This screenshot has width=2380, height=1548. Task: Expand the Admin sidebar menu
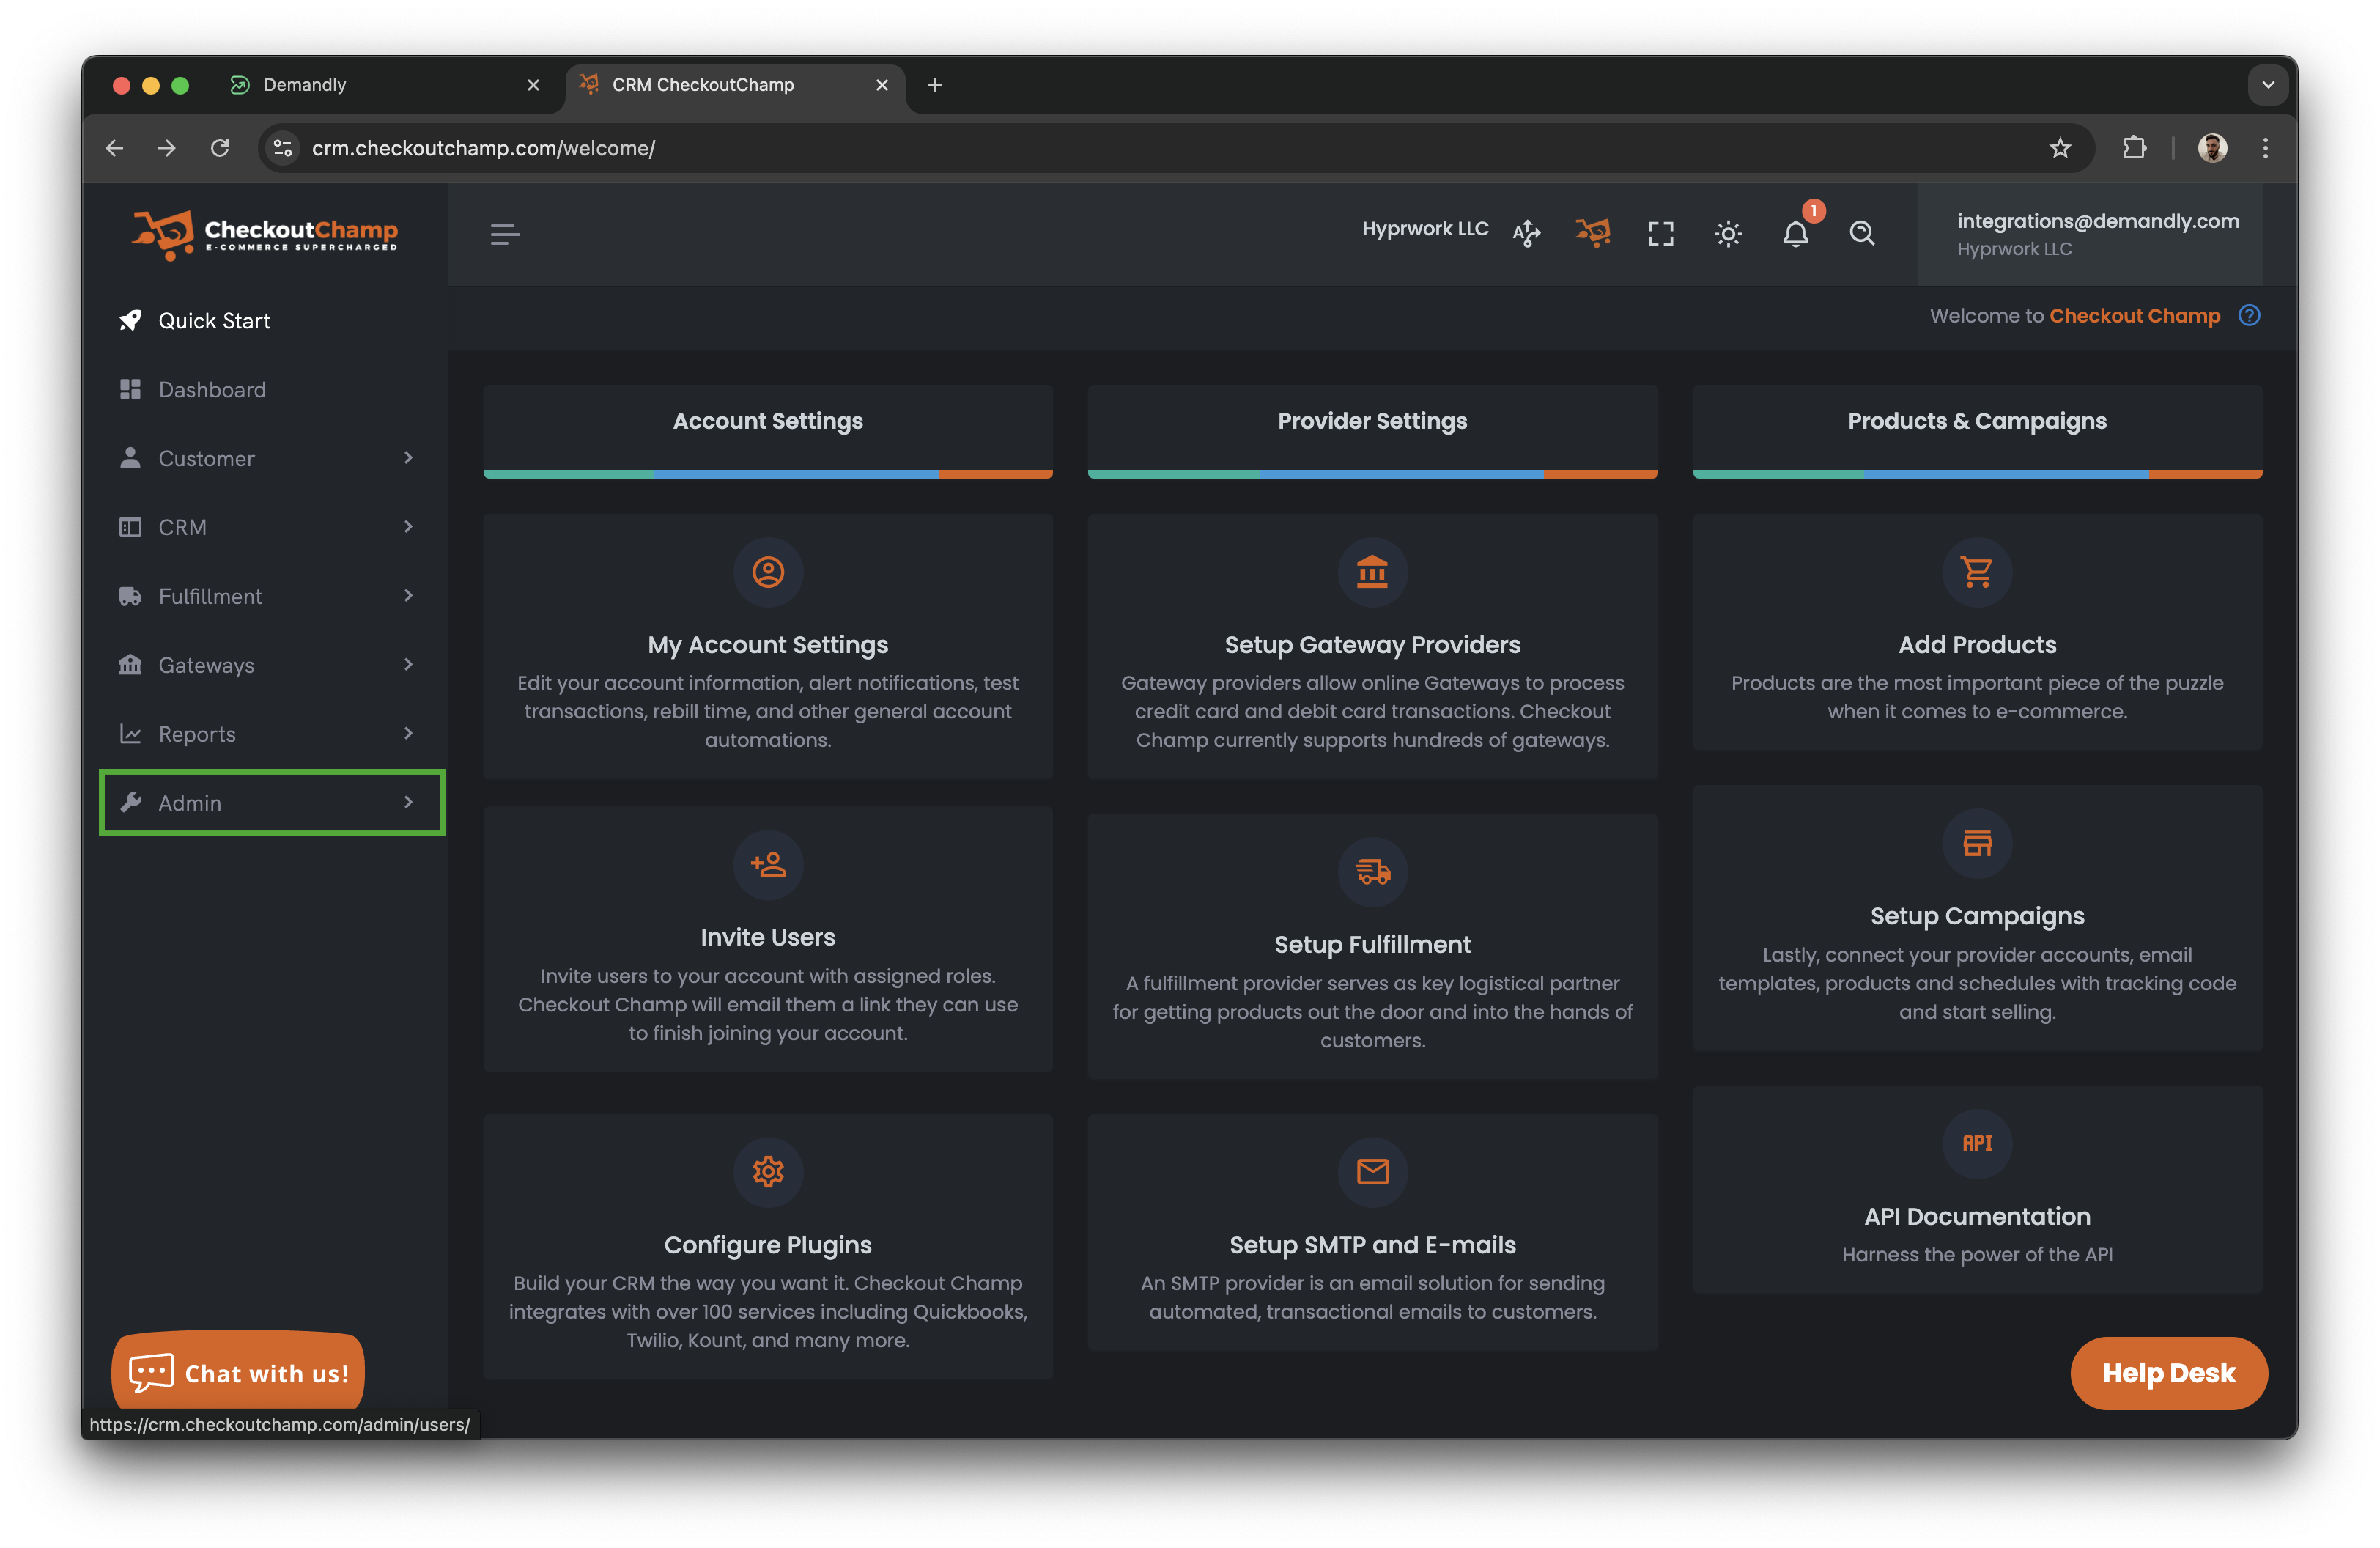tap(272, 802)
